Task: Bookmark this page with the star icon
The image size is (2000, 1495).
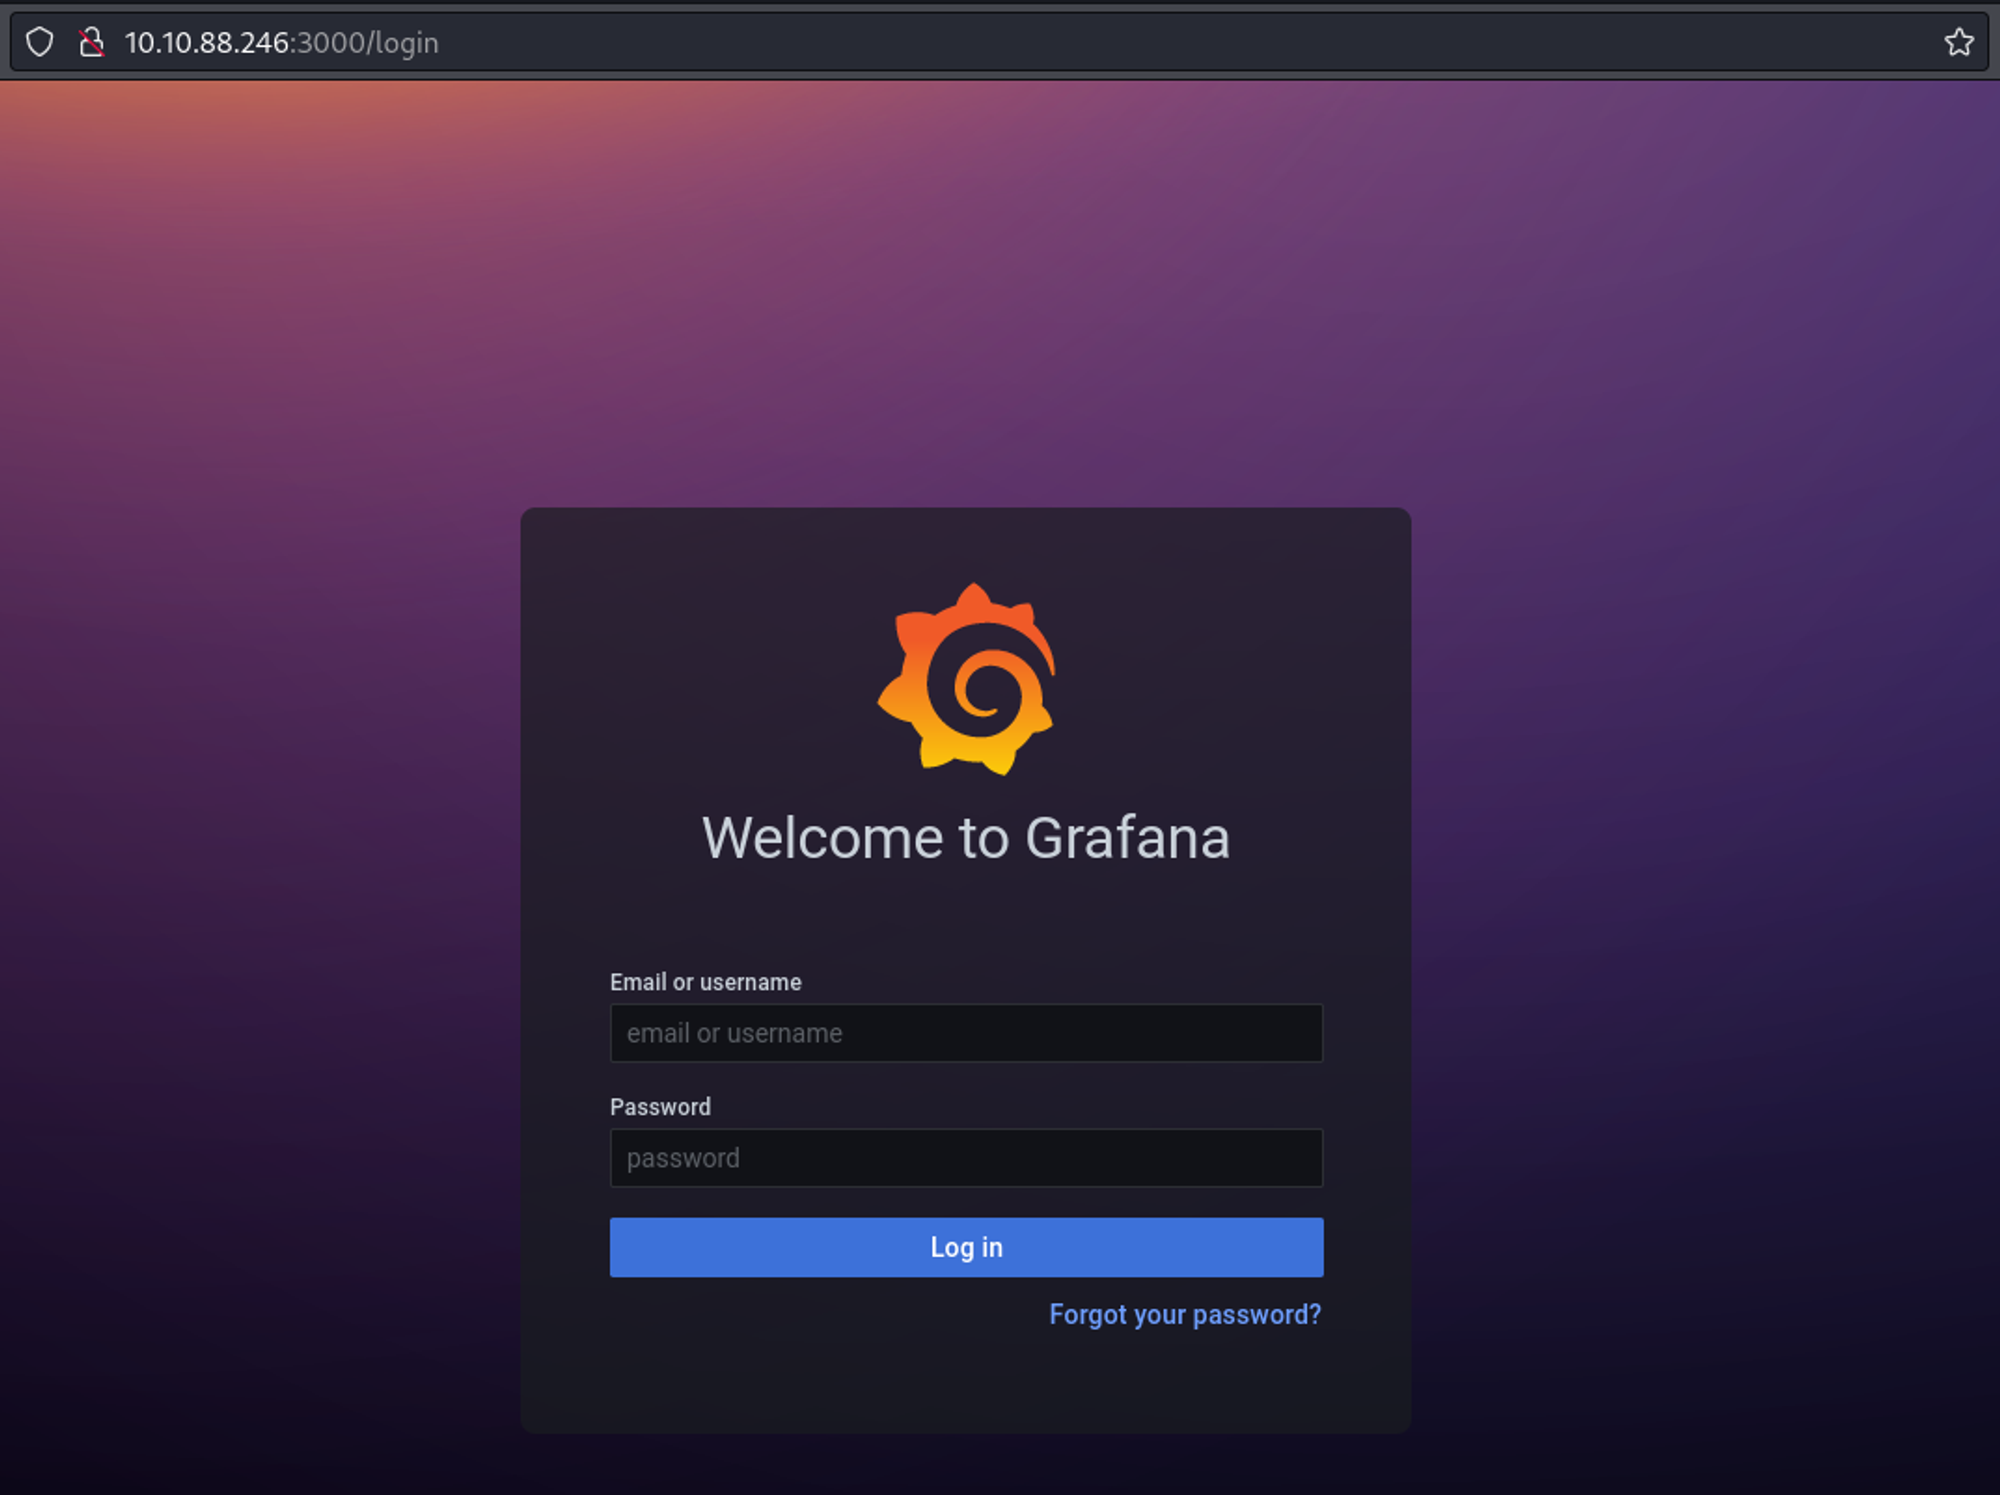Action: coord(1958,42)
